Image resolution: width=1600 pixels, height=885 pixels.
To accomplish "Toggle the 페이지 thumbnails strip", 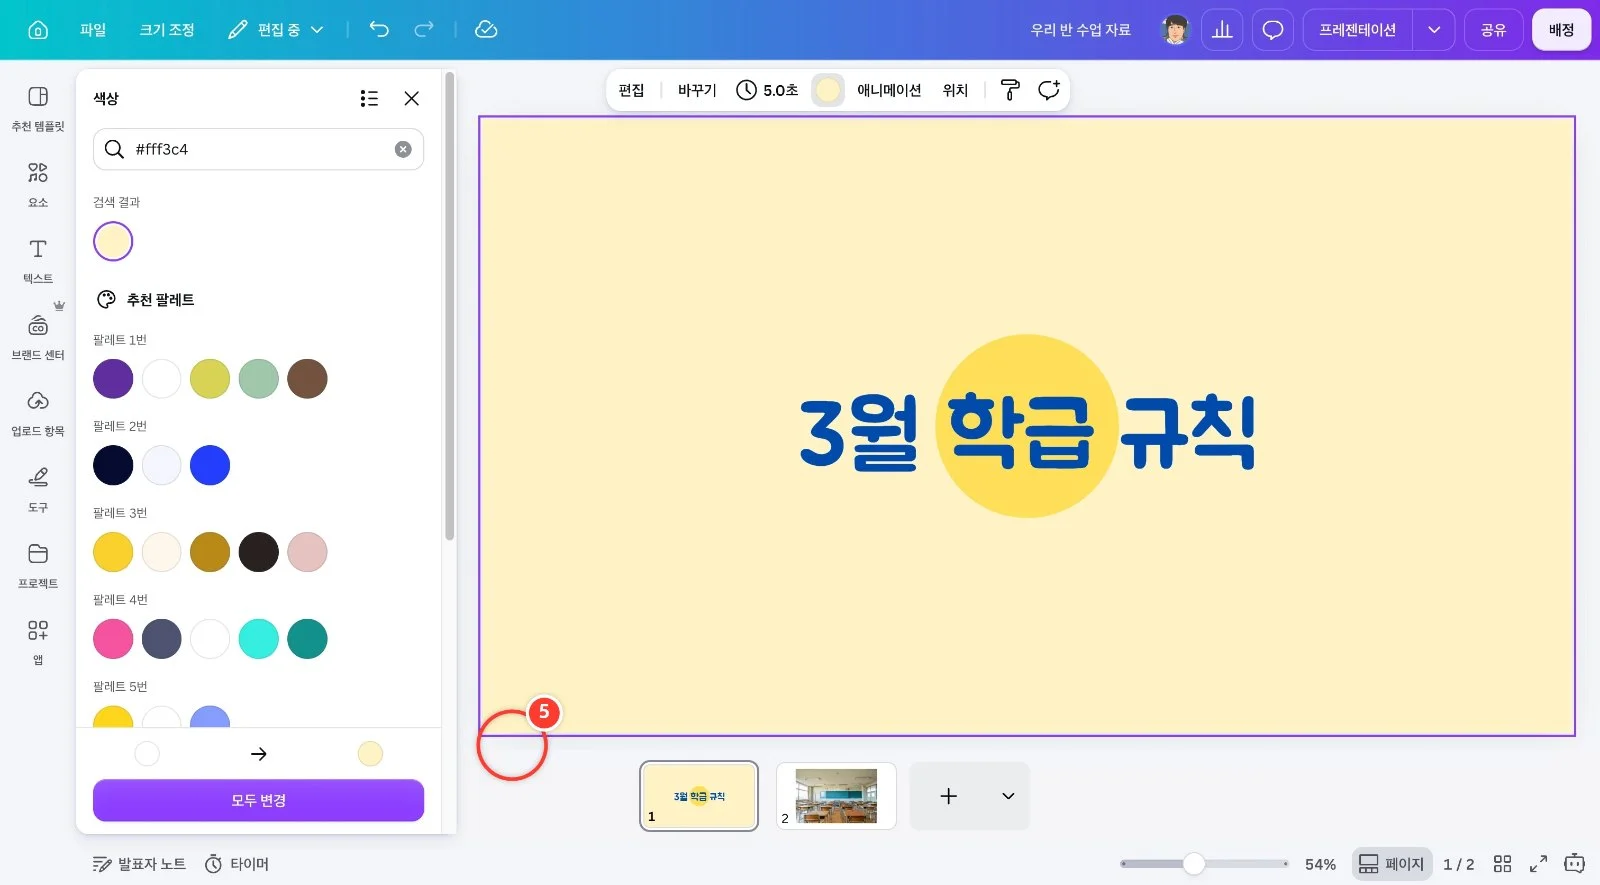I will (1391, 864).
